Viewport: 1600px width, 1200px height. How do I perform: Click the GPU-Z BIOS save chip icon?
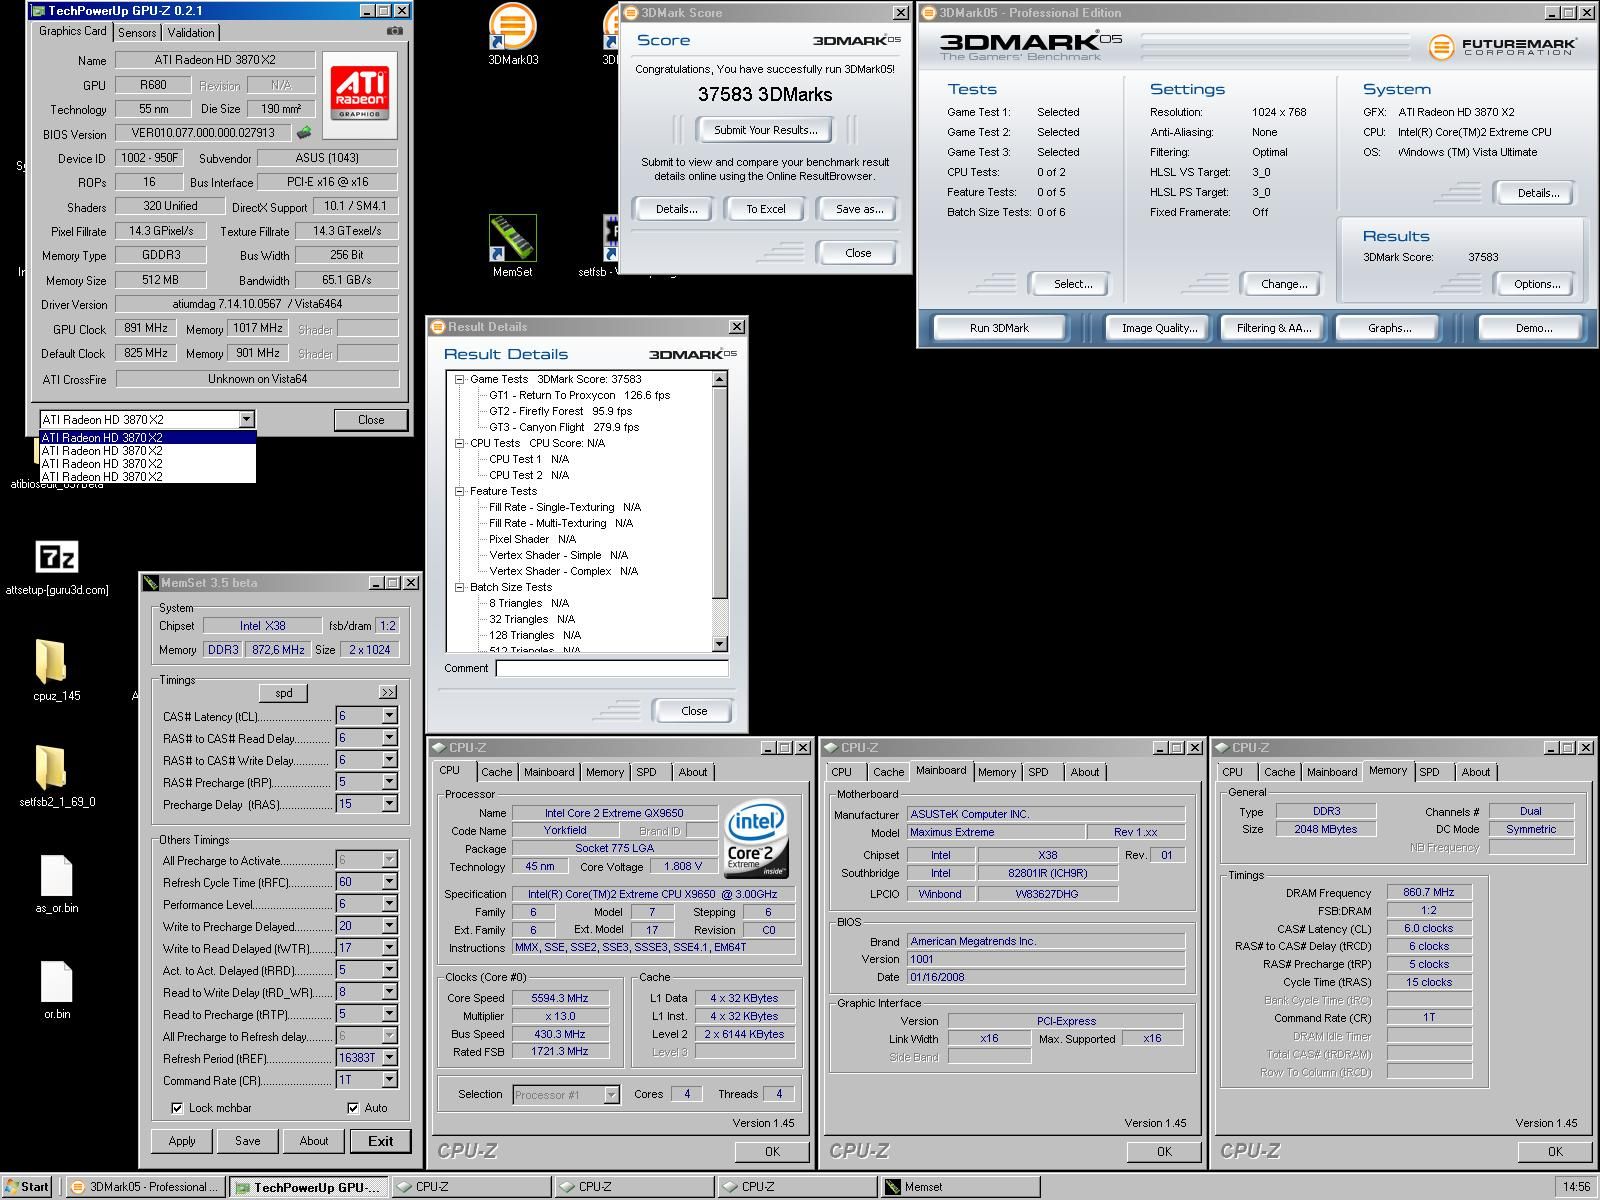pos(304,133)
